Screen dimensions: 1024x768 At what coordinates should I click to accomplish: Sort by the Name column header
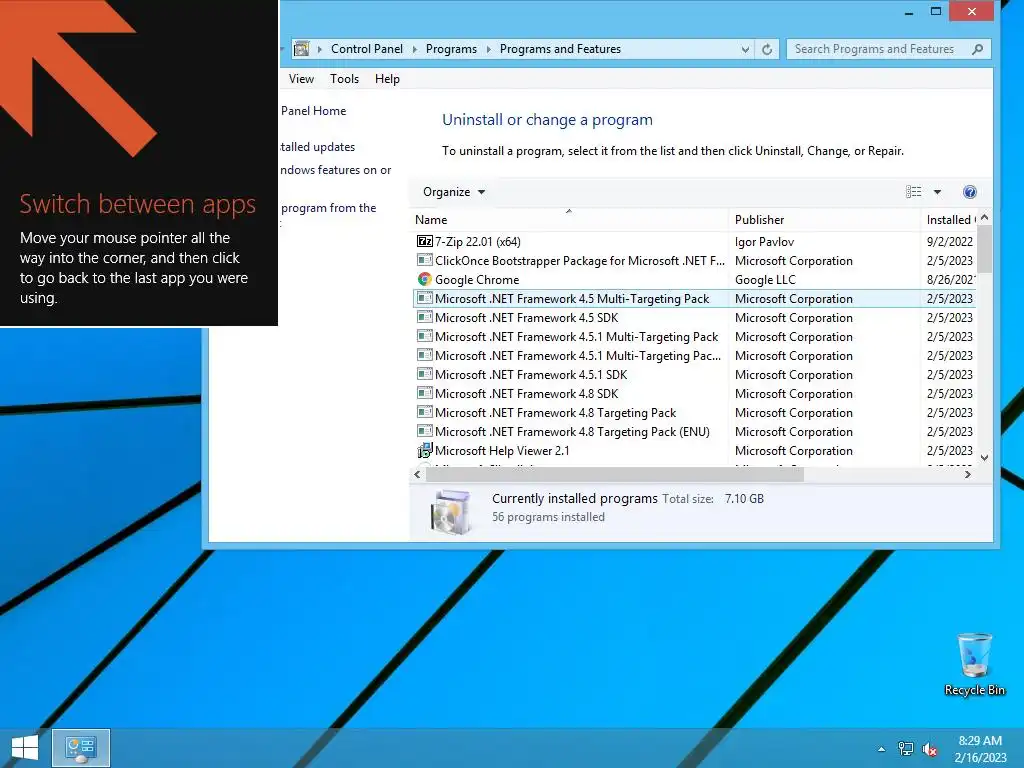pos(569,220)
